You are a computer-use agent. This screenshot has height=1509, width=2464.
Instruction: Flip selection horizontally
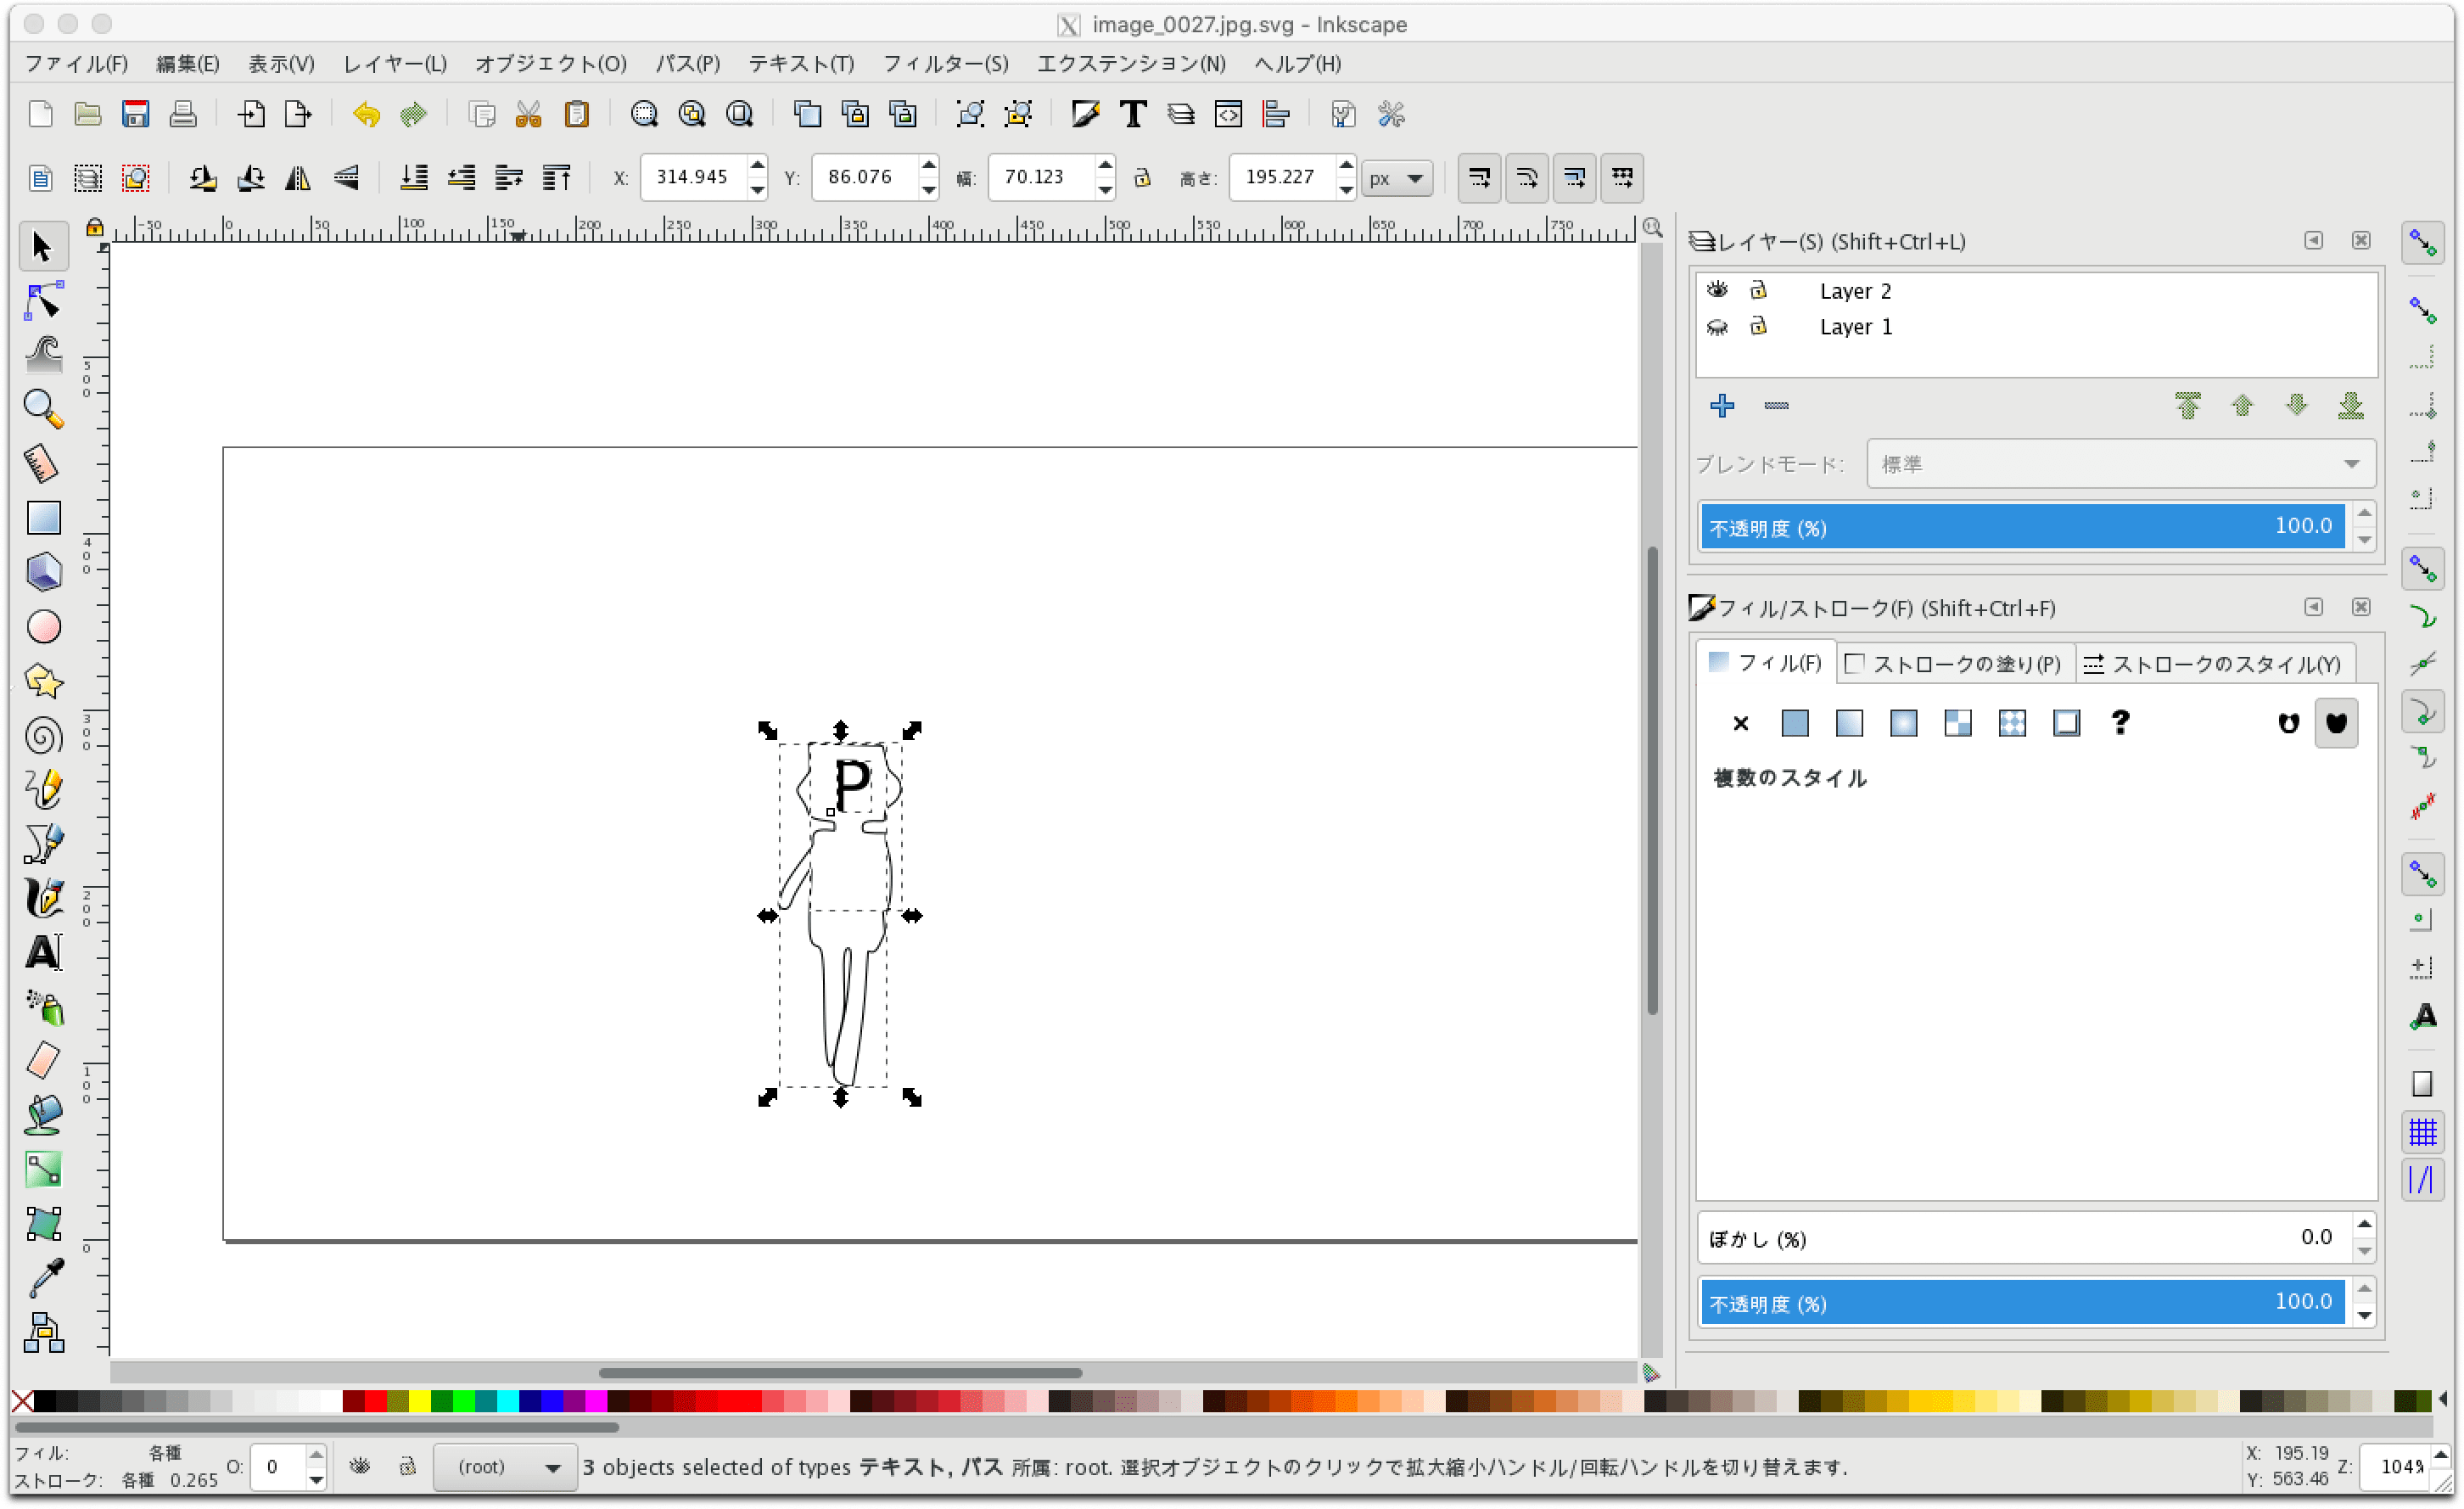[298, 178]
